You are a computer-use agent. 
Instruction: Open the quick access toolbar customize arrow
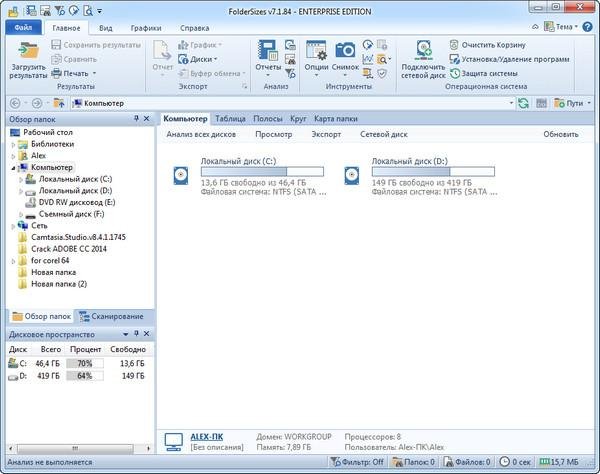[99, 11]
